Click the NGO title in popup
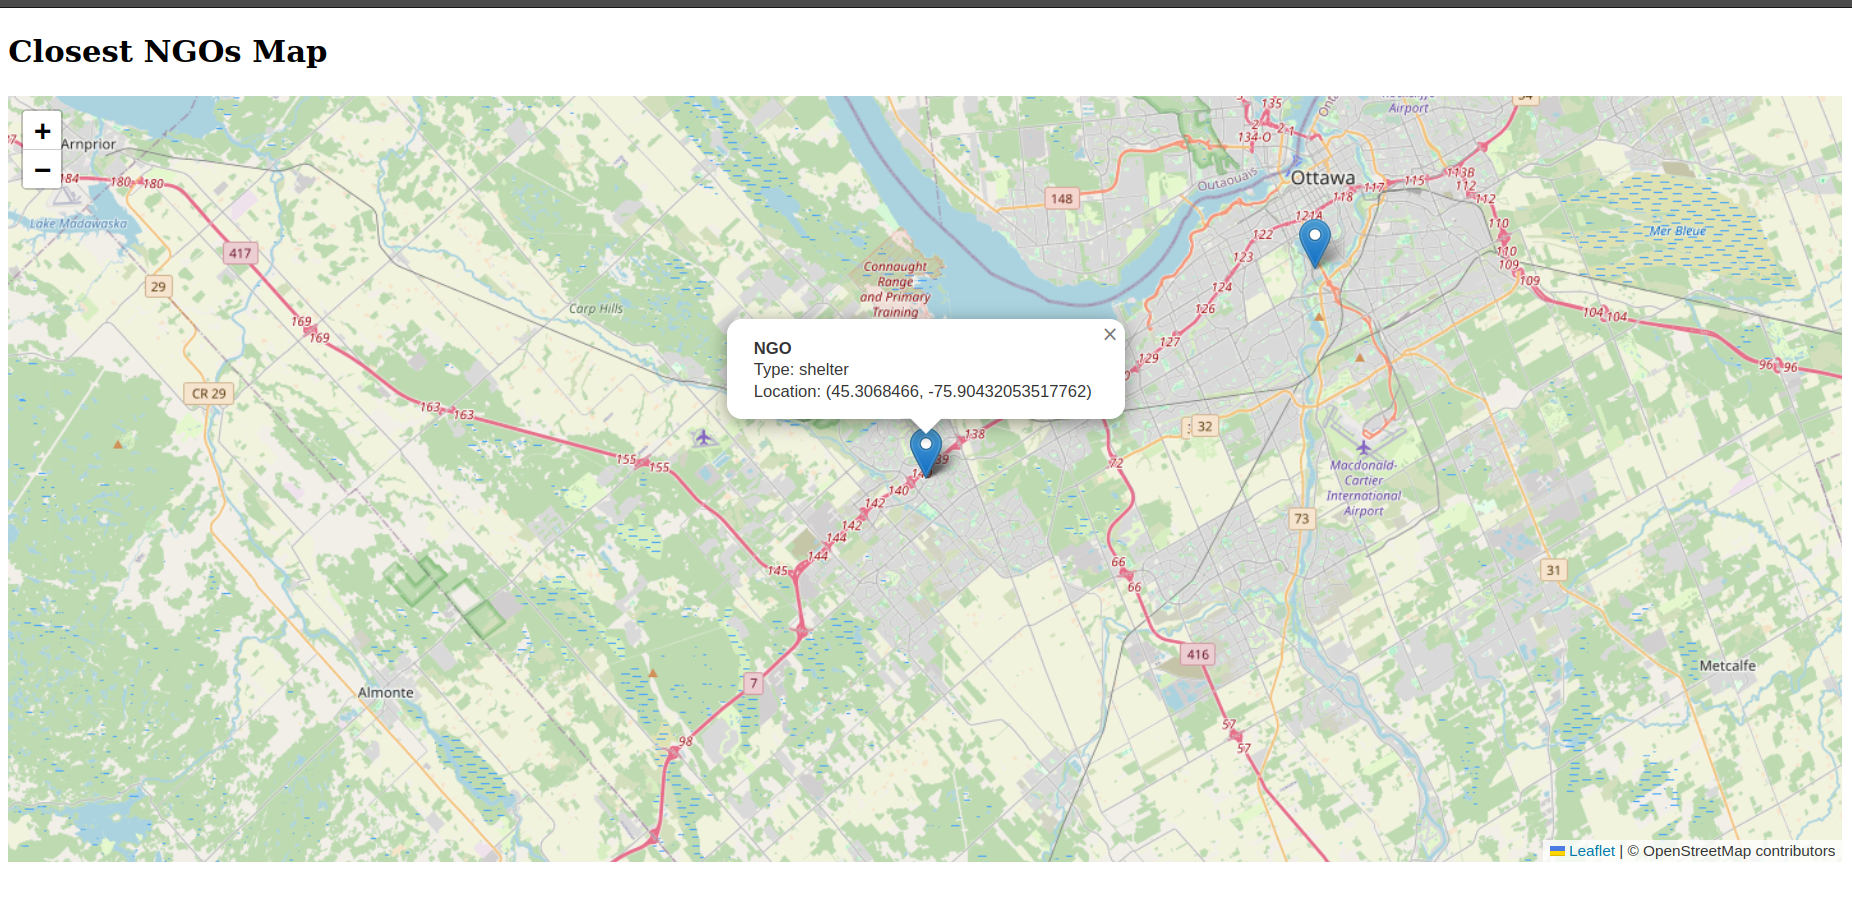This screenshot has width=1852, height=921. point(772,348)
